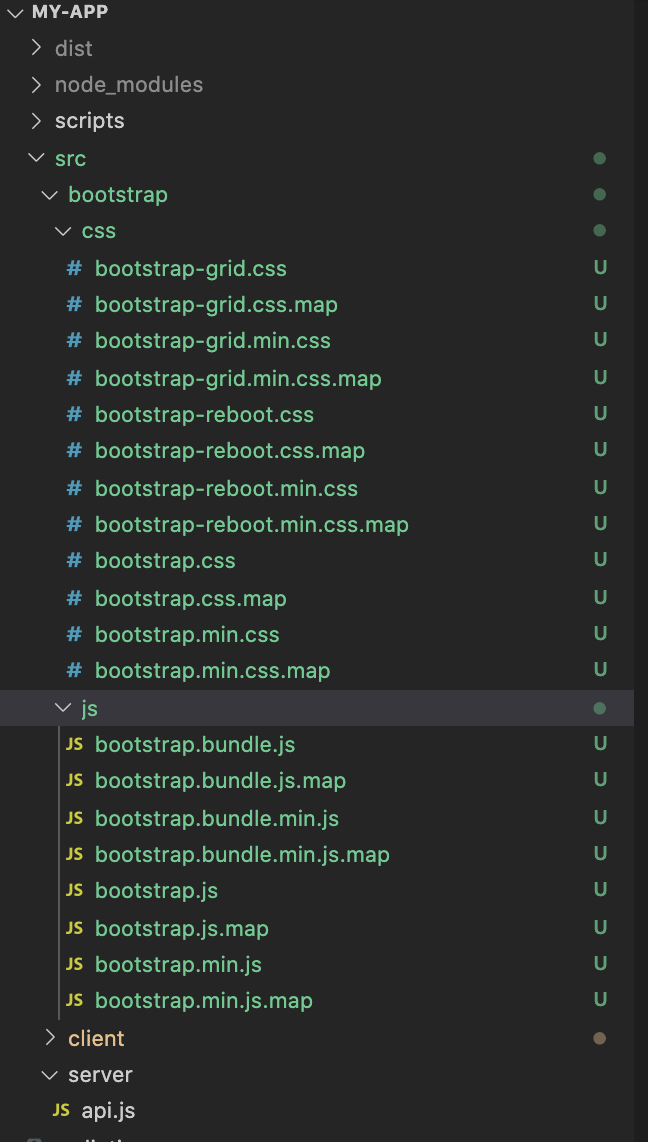Click CSS icon of bootstrap.css
Viewport: 648px width, 1142px height.
click(x=74, y=561)
